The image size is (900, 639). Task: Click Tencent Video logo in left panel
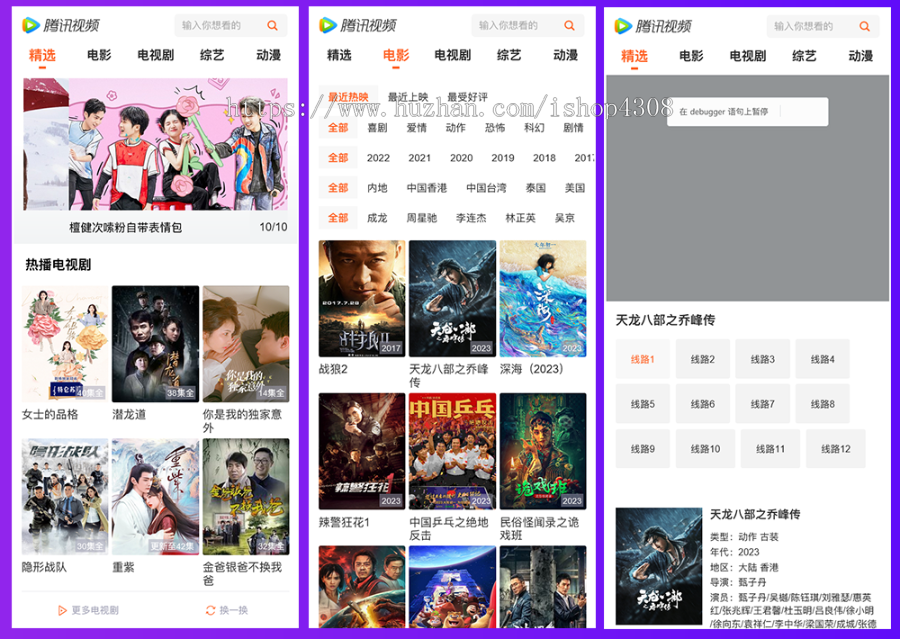(61, 25)
